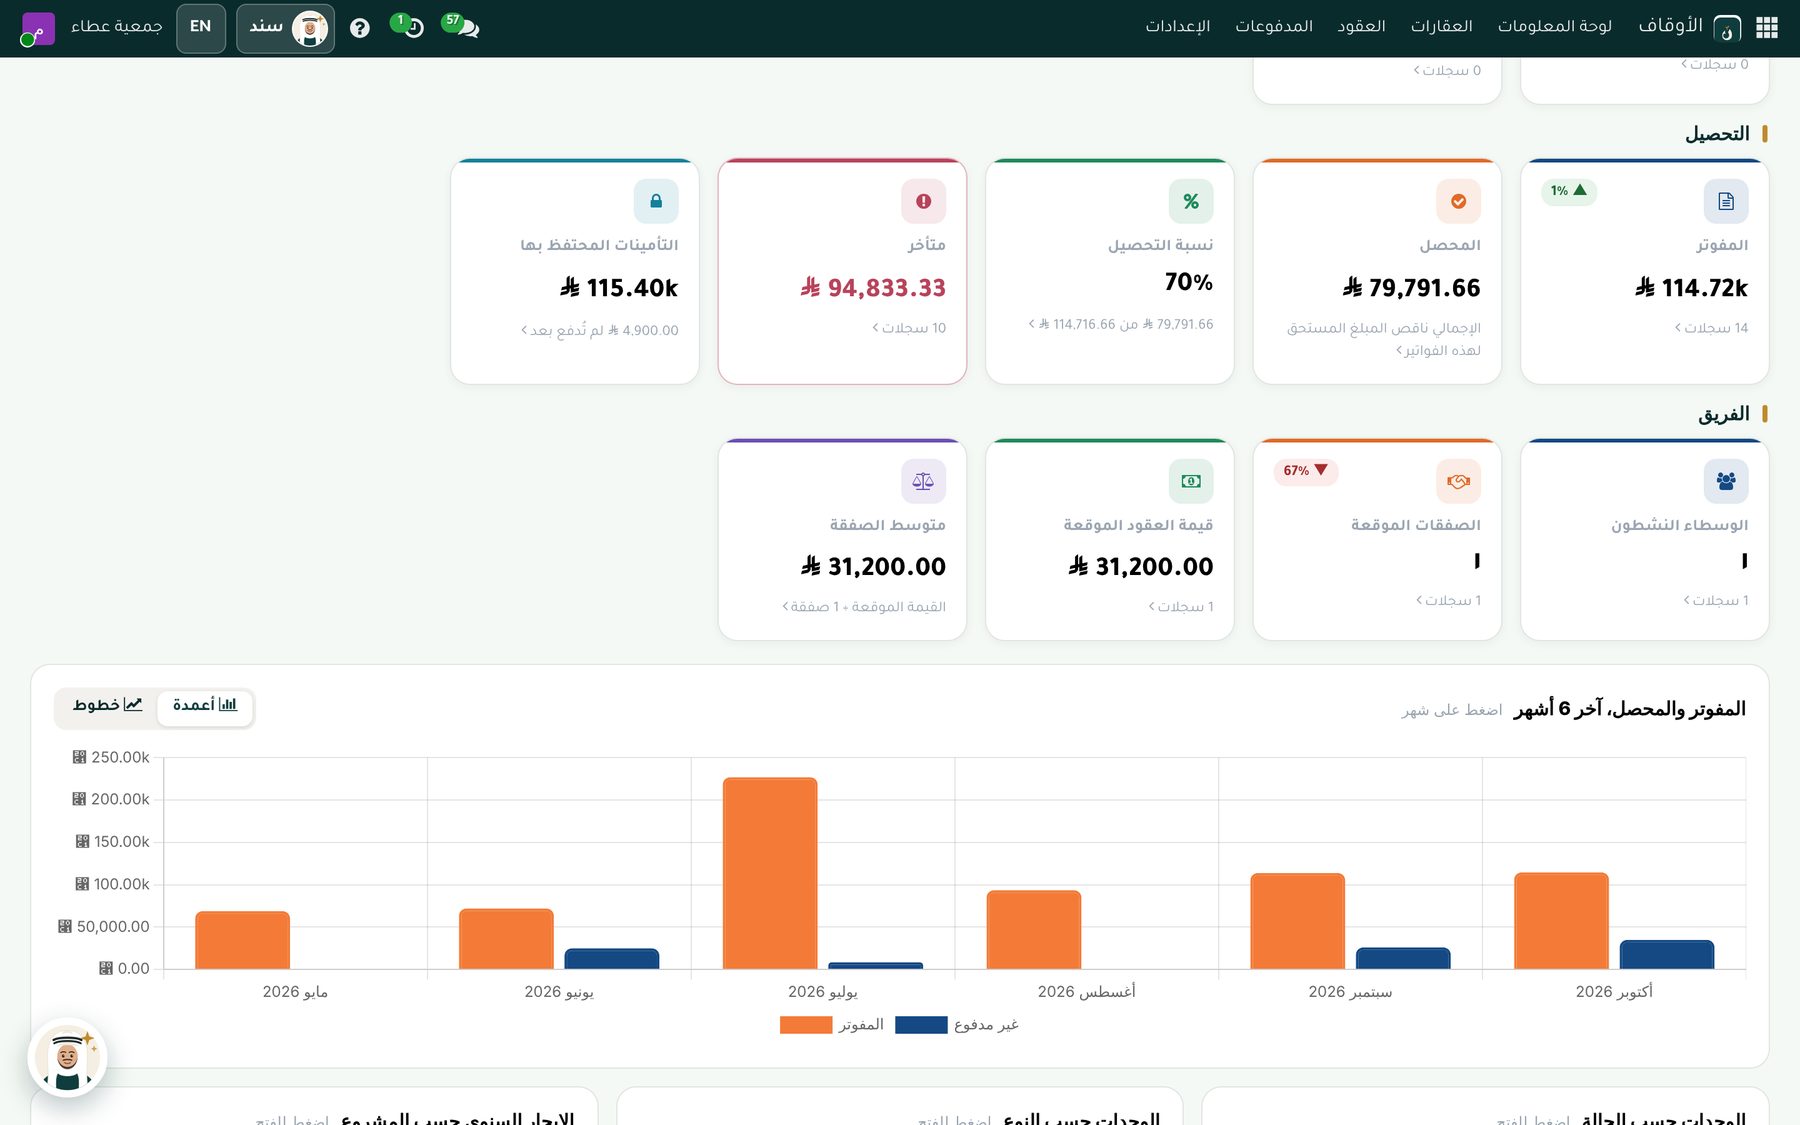1800x1125 pixels.
Task: Open the apps grid menu icon
Action: [1767, 28]
